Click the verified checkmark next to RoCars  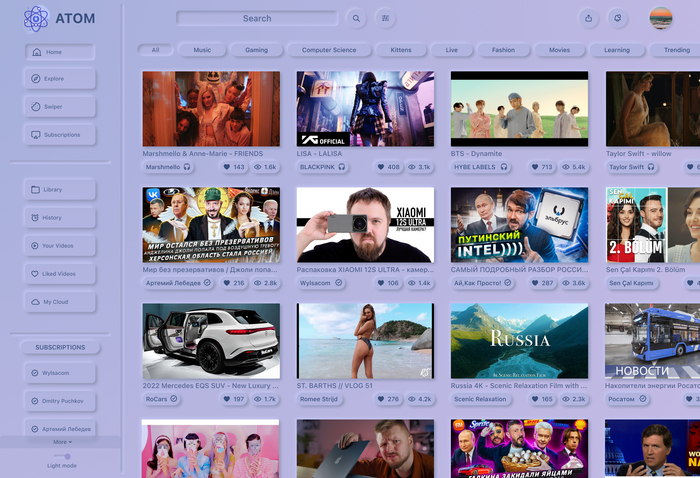[174, 399]
